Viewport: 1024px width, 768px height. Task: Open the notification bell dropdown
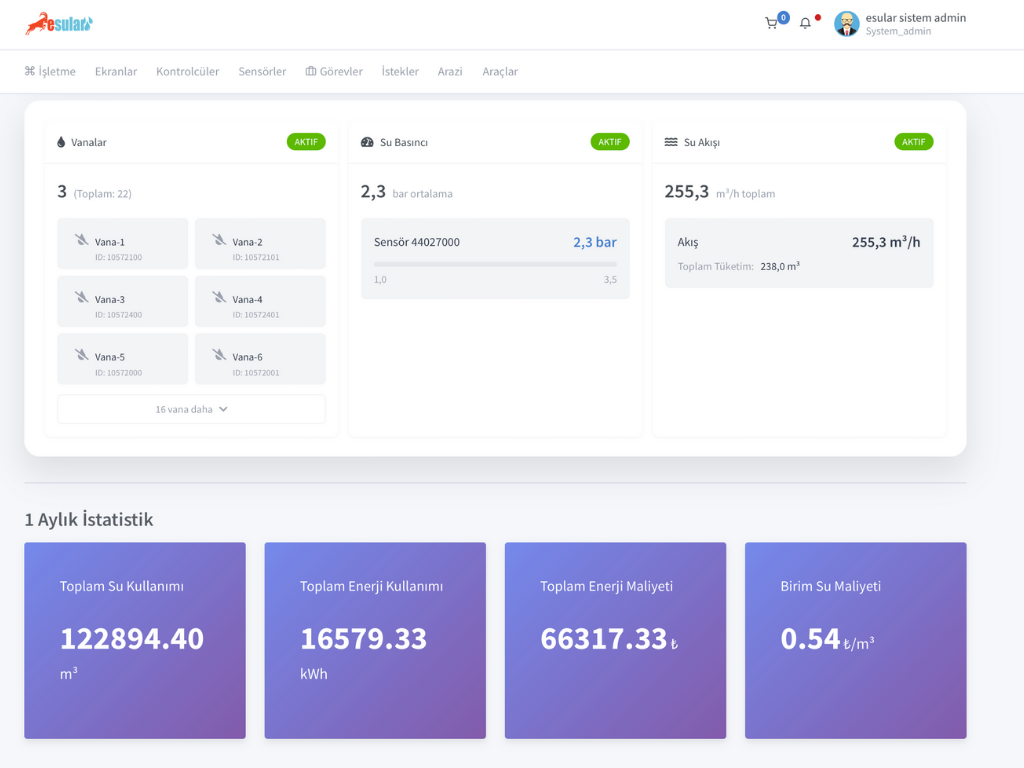[806, 23]
